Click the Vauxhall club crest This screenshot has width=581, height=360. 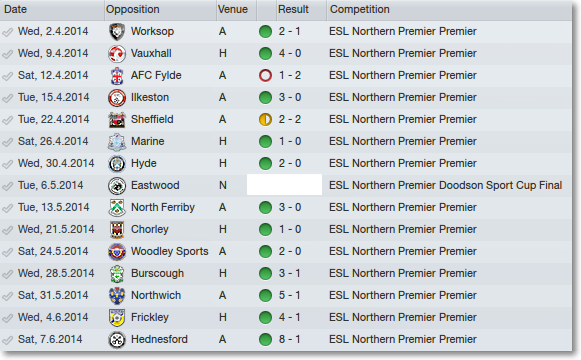pos(117,54)
